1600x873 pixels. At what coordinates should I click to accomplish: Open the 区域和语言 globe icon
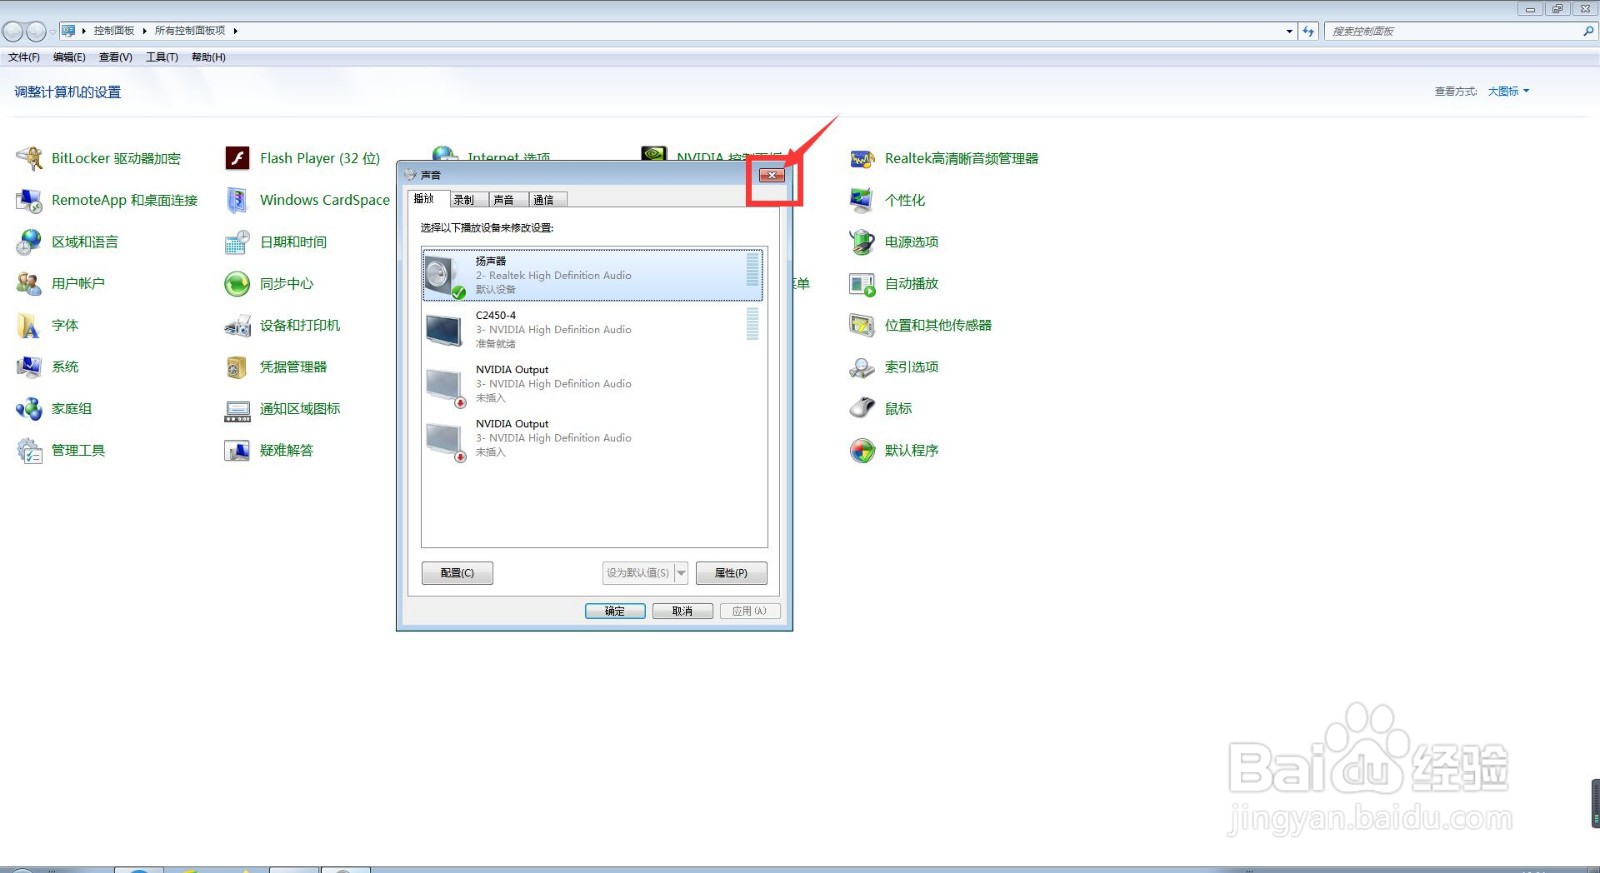click(29, 242)
